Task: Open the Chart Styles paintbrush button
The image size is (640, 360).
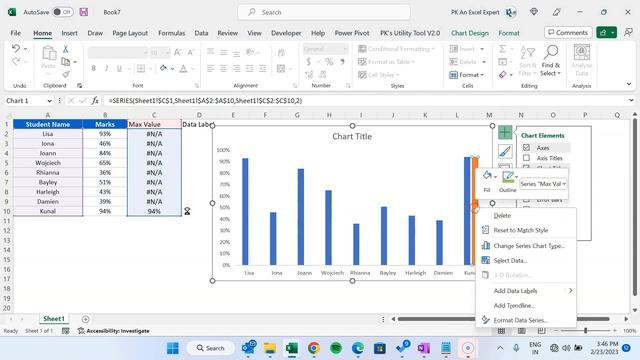Action: 505,151
